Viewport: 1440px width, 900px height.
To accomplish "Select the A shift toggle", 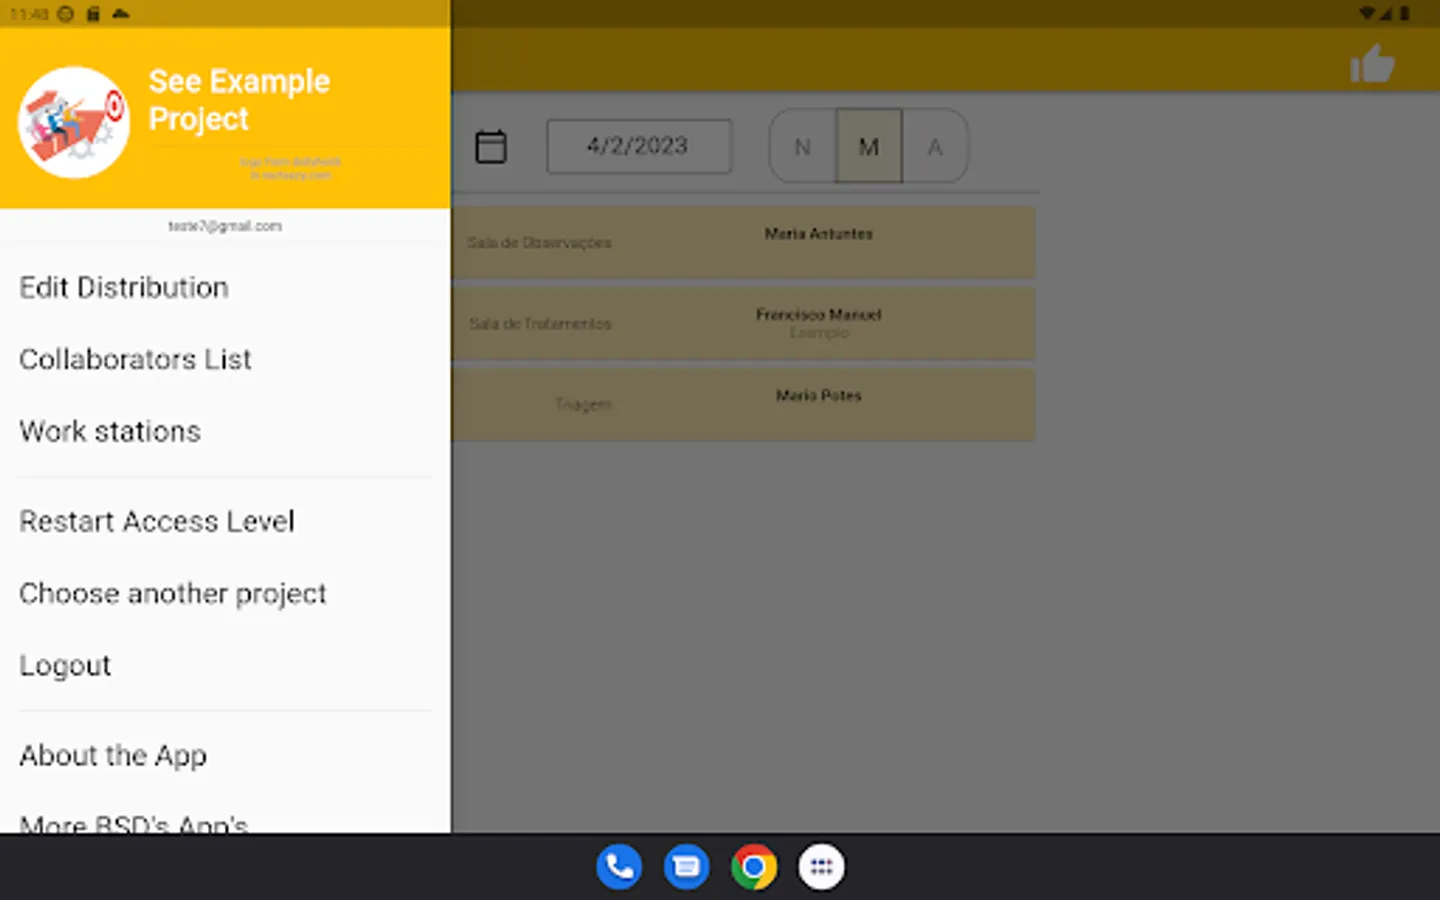I will [935, 147].
